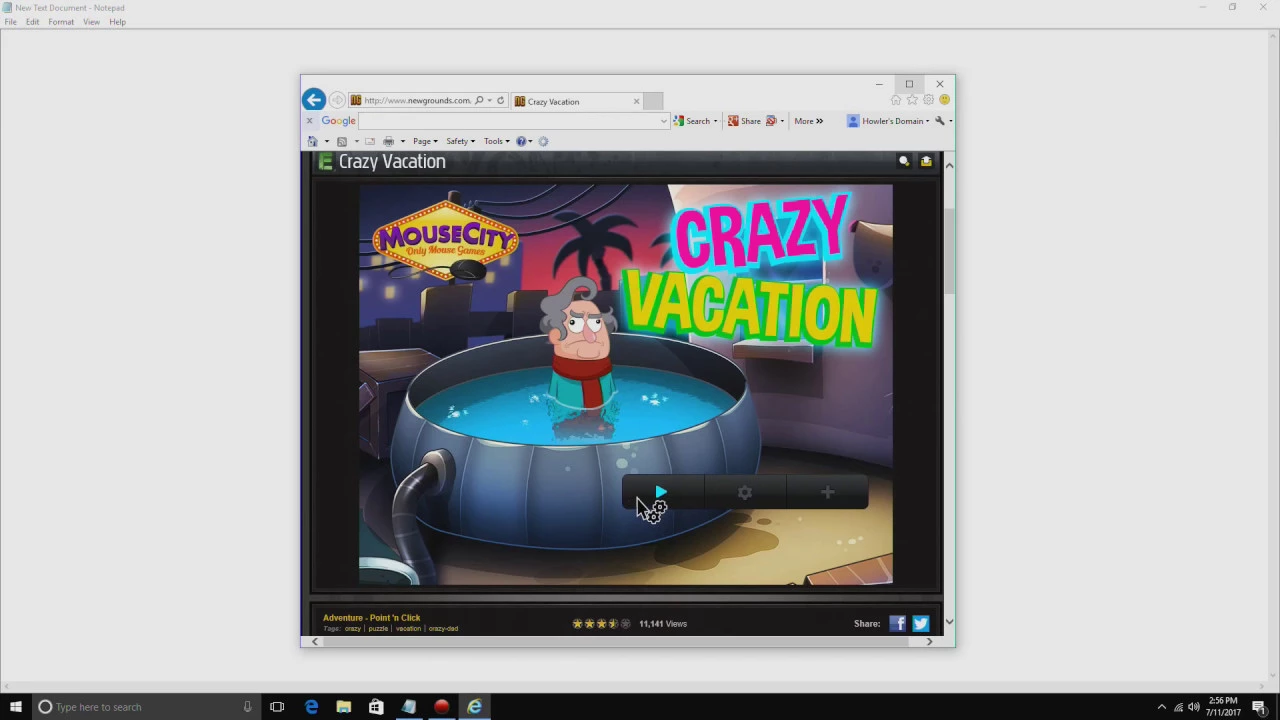Click the Google toolbar Share button
Image resolution: width=1280 pixels, height=720 pixels.
tap(744, 121)
